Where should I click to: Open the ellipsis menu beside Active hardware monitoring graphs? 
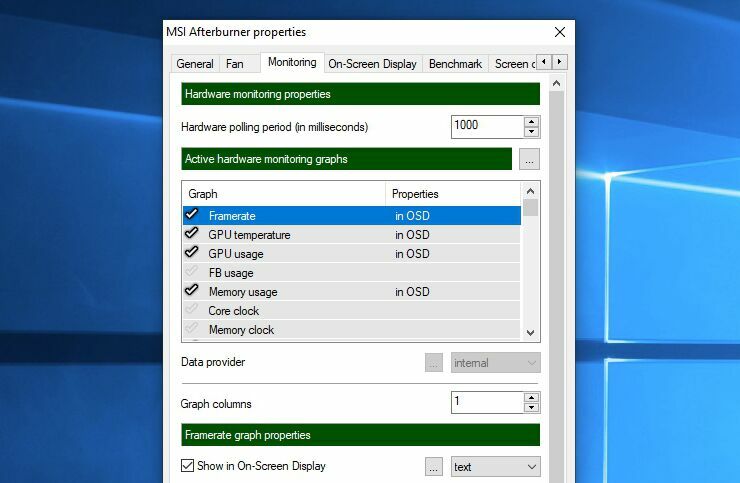click(530, 159)
